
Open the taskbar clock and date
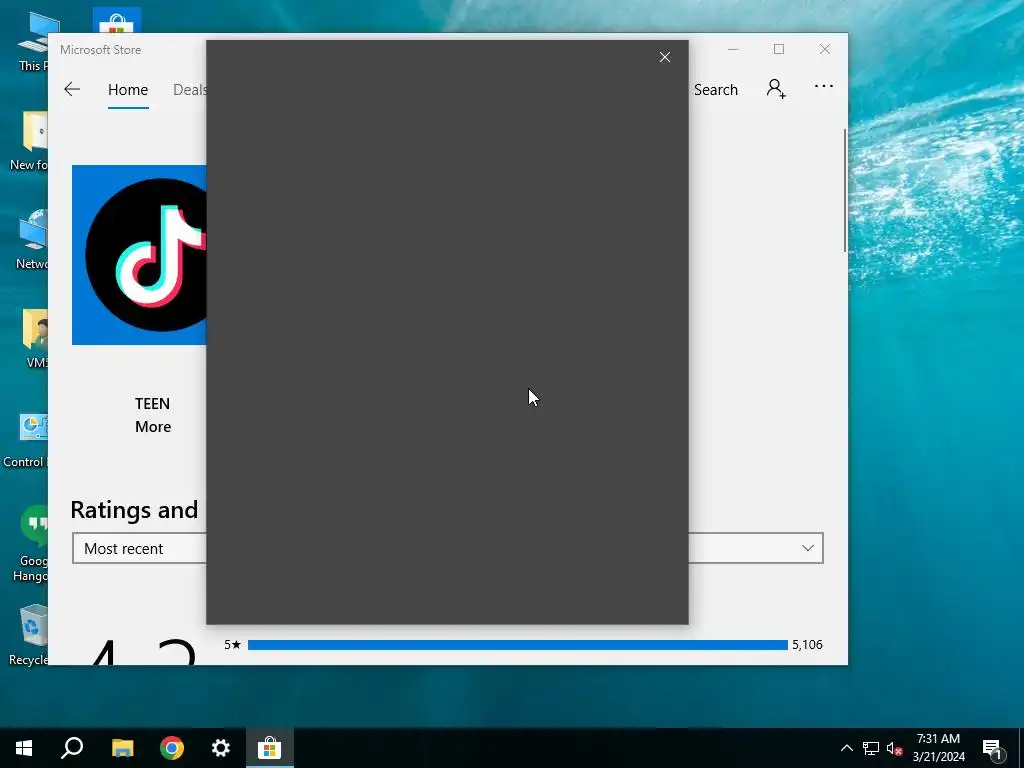pyautogui.click(x=938, y=748)
